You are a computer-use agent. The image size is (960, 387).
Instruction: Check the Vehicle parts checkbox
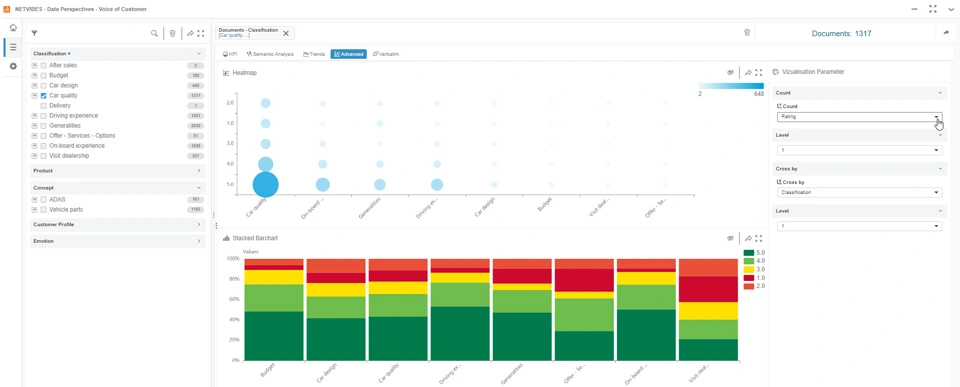click(x=43, y=209)
